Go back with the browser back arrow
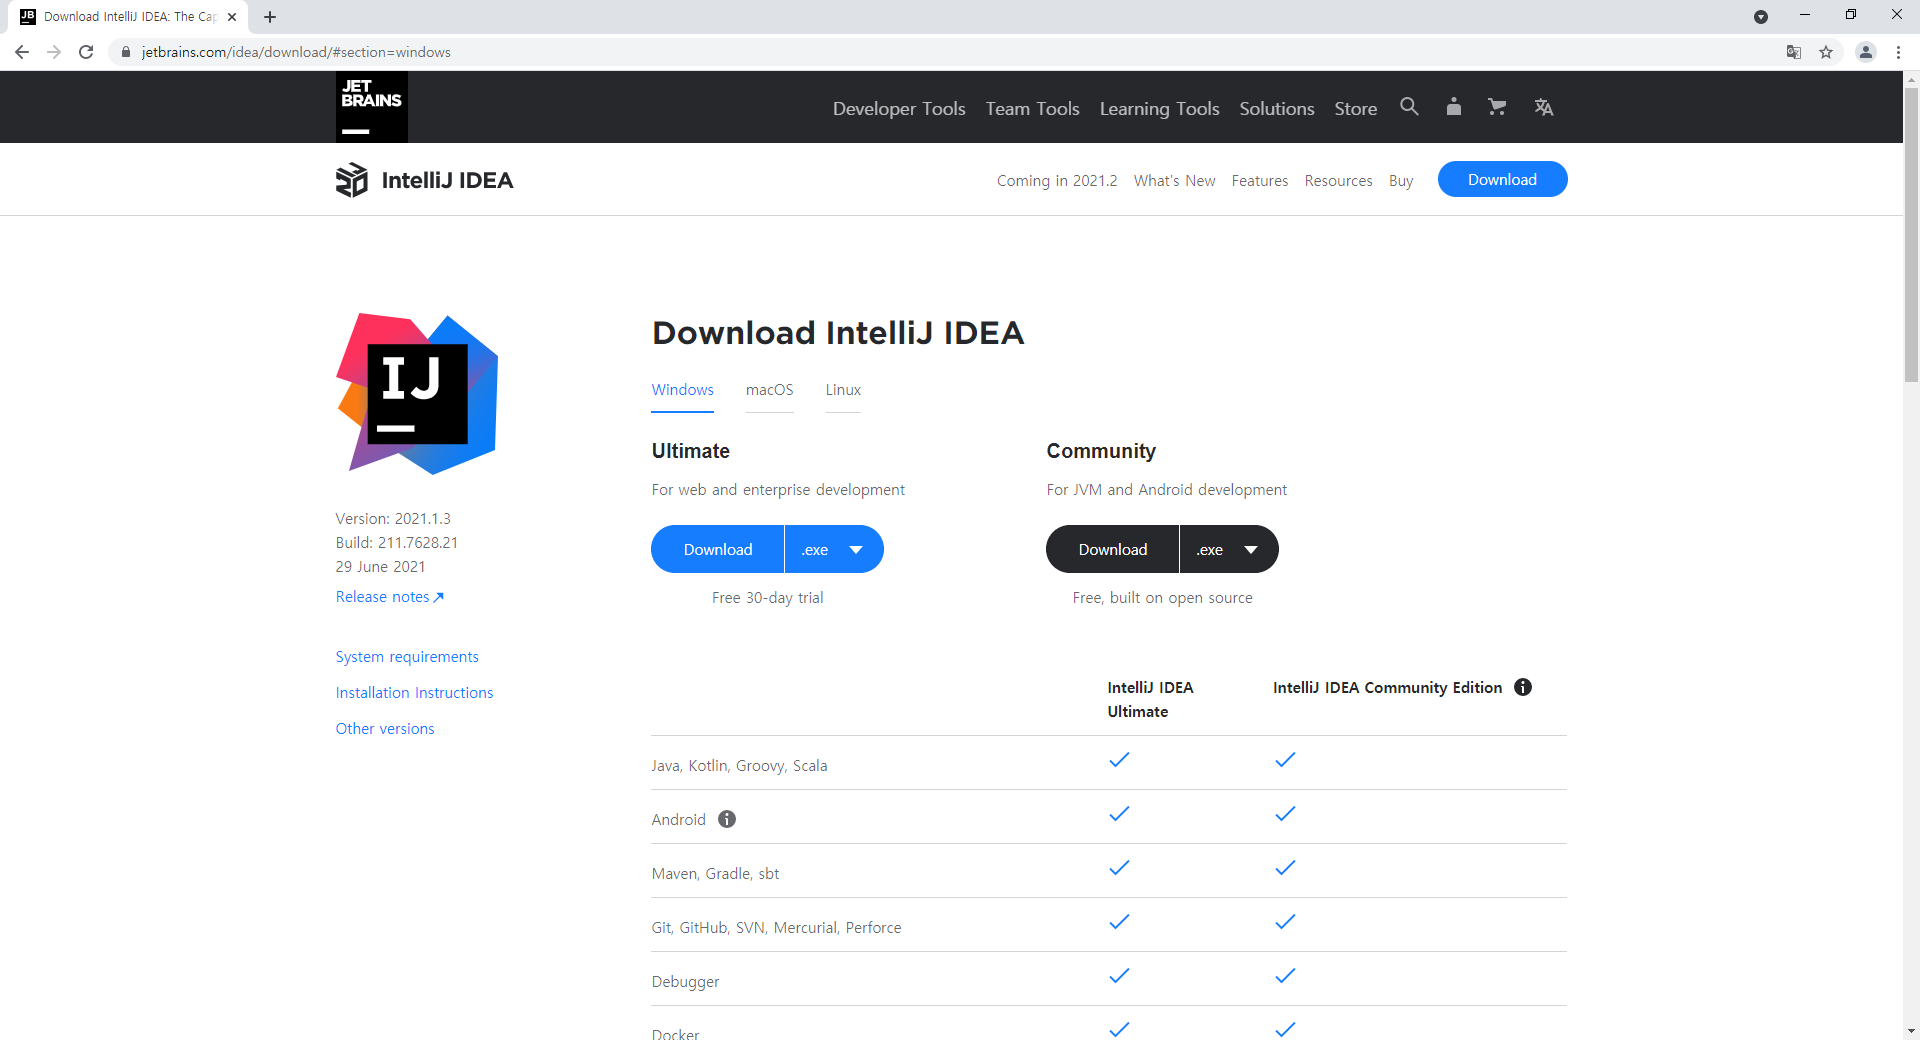Screen dimensions: 1920x1040 pyautogui.click(x=22, y=52)
